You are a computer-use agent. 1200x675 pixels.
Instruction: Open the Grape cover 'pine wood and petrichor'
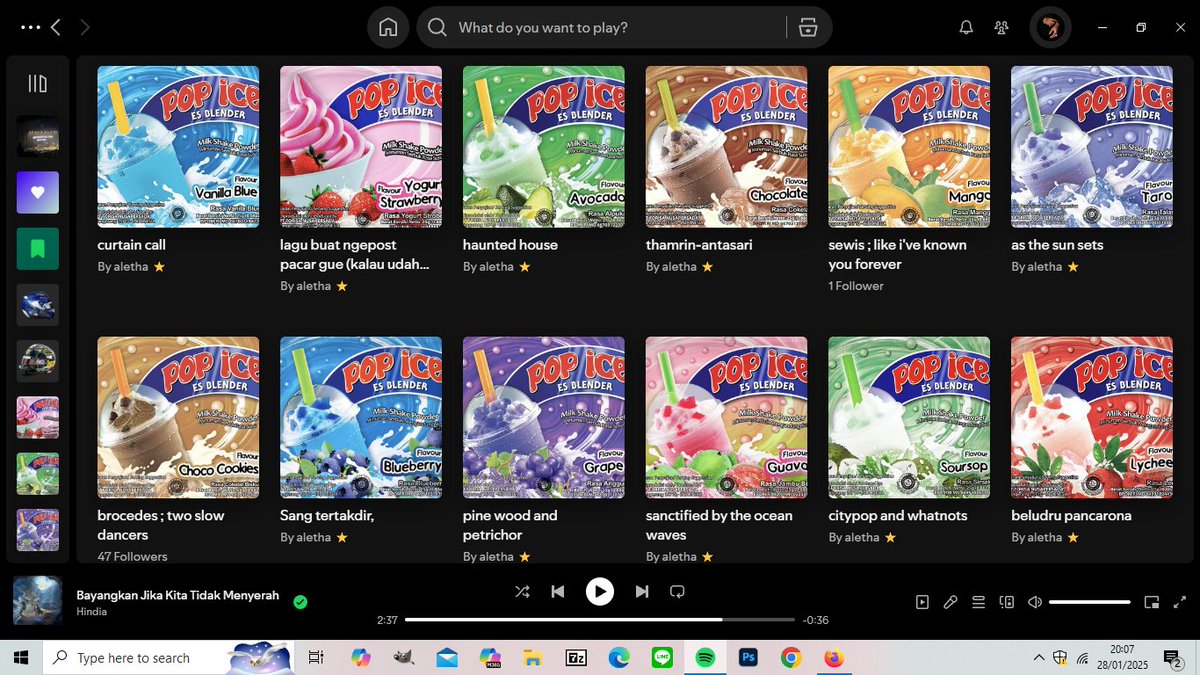(544, 417)
